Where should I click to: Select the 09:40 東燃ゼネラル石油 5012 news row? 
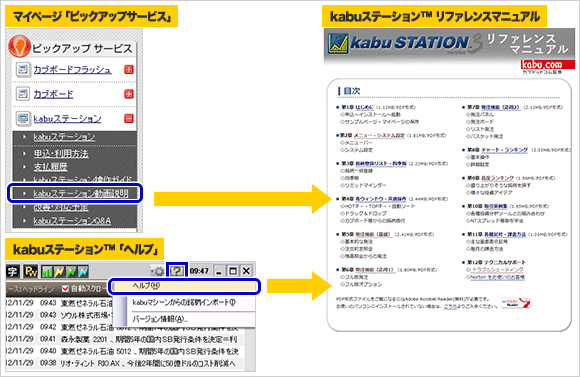125,351
